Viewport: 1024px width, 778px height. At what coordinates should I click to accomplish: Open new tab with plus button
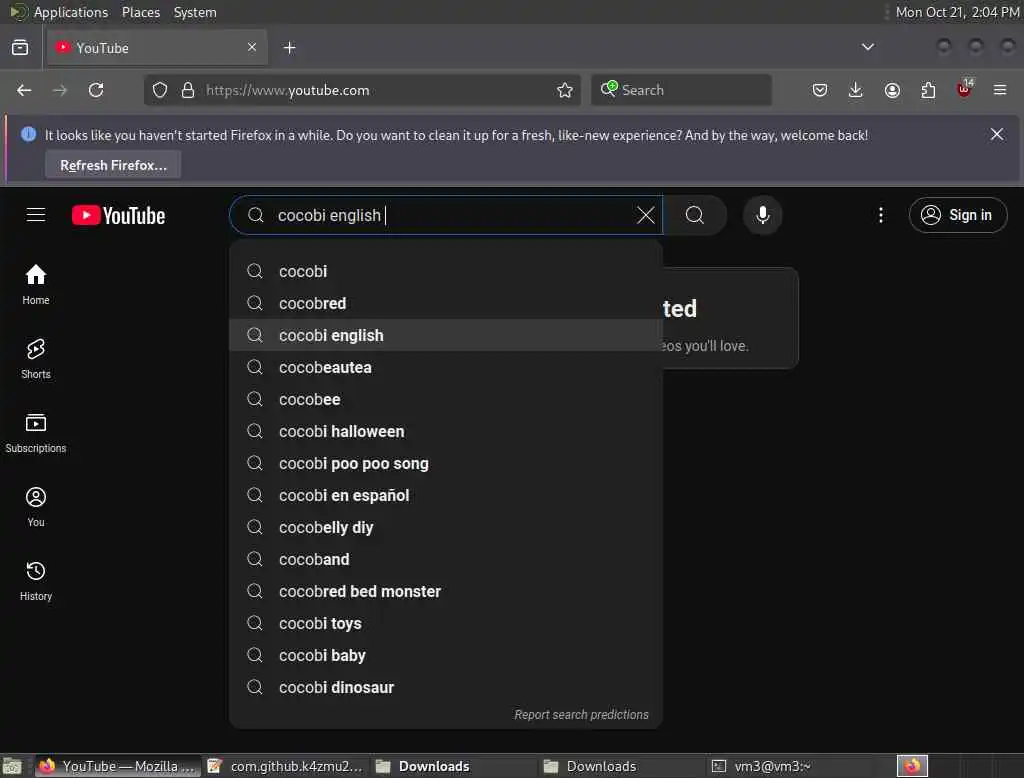[289, 48]
